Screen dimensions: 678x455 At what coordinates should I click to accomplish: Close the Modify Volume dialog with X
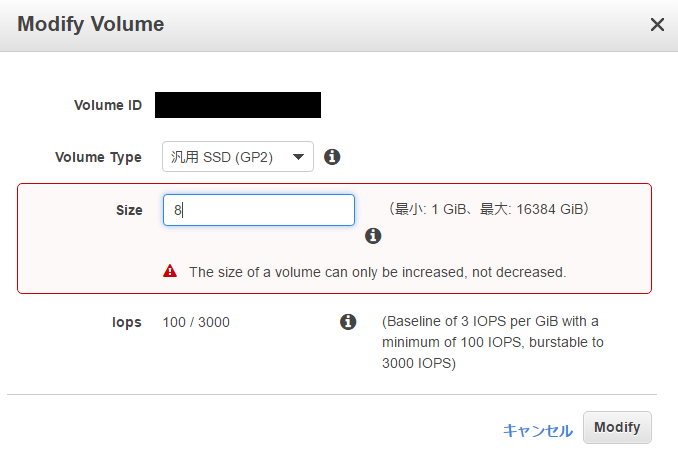coord(657,25)
